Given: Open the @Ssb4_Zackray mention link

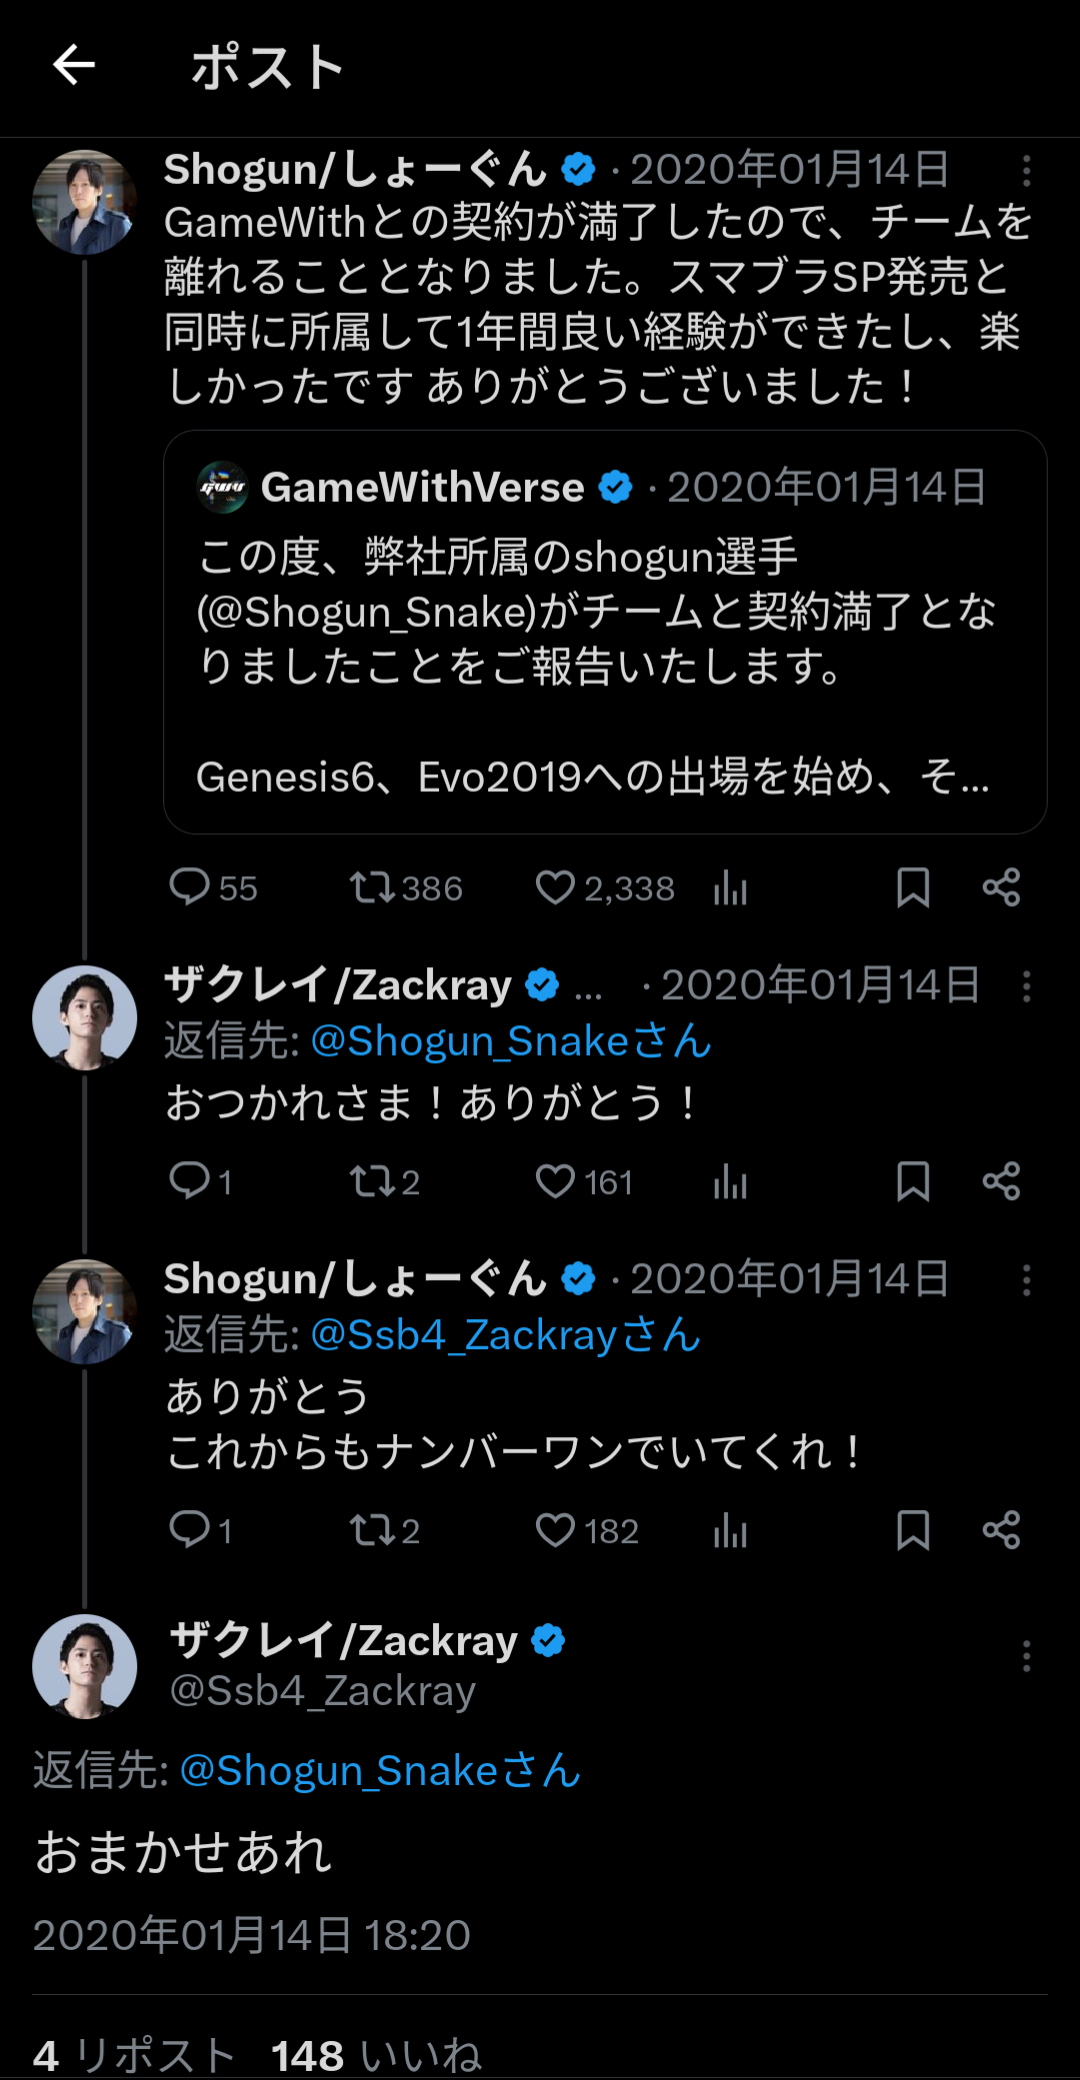Looking at the screenshot, I should click(x=506, y=1335).
